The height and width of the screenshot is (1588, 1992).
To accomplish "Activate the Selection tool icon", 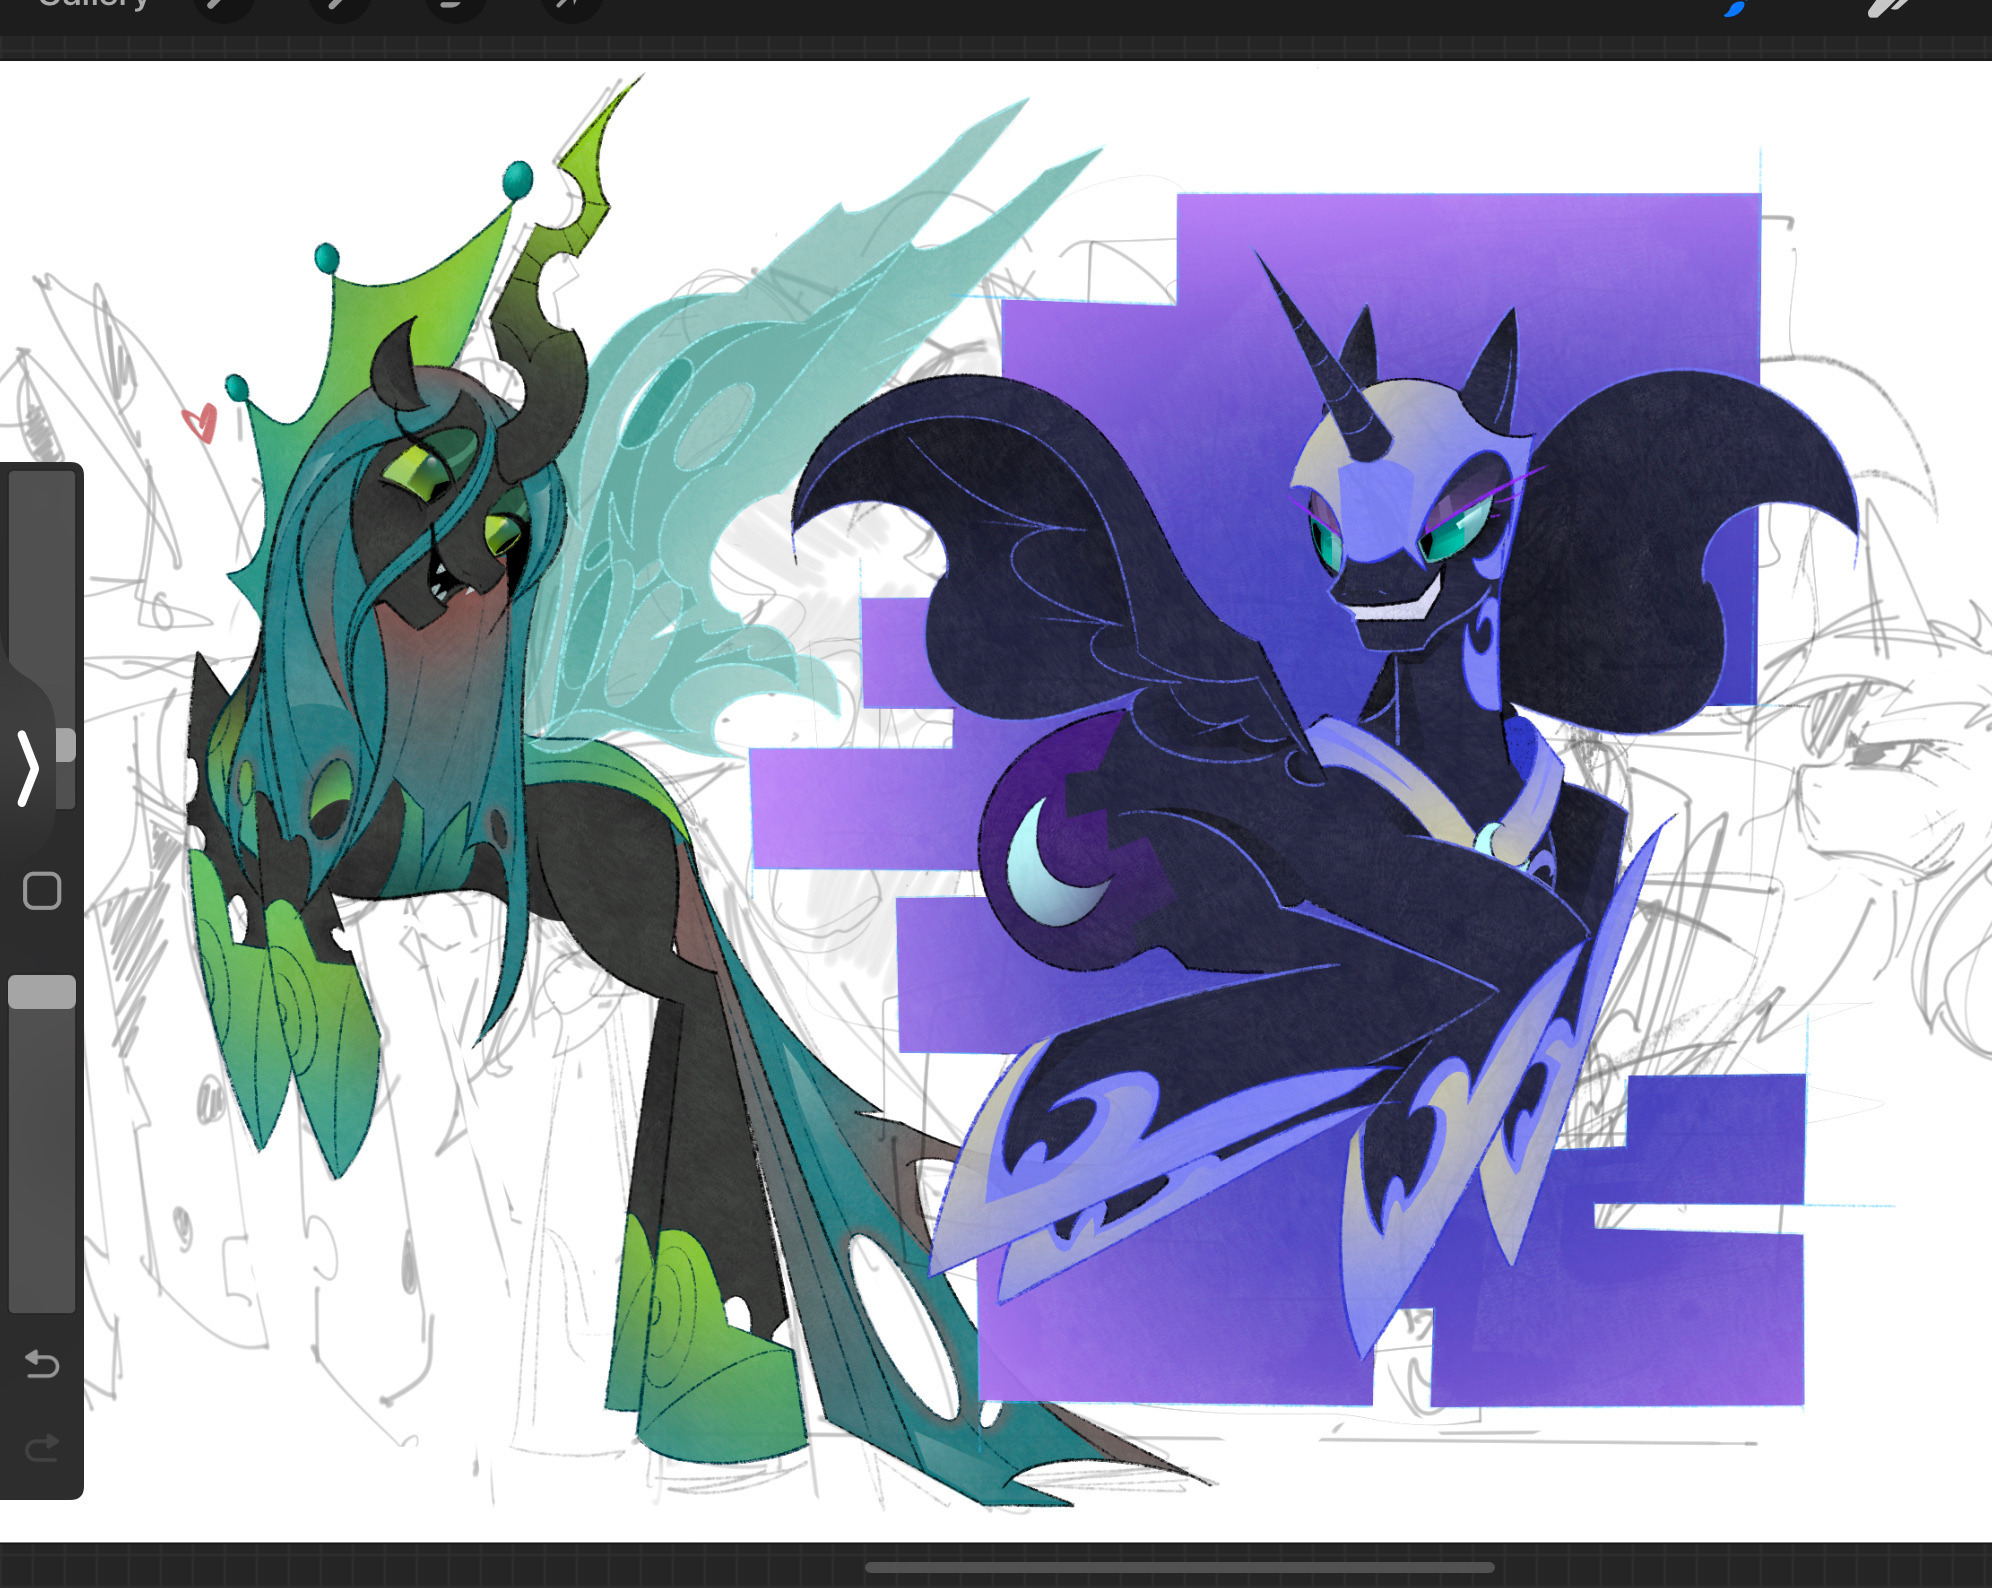I will [455, 6].
